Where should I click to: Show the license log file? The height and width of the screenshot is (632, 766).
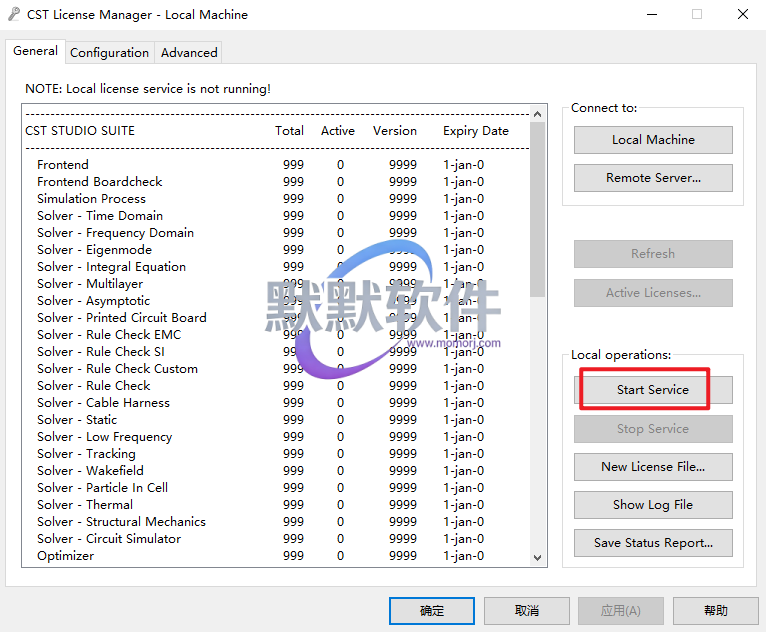click(x=653, y=505)
